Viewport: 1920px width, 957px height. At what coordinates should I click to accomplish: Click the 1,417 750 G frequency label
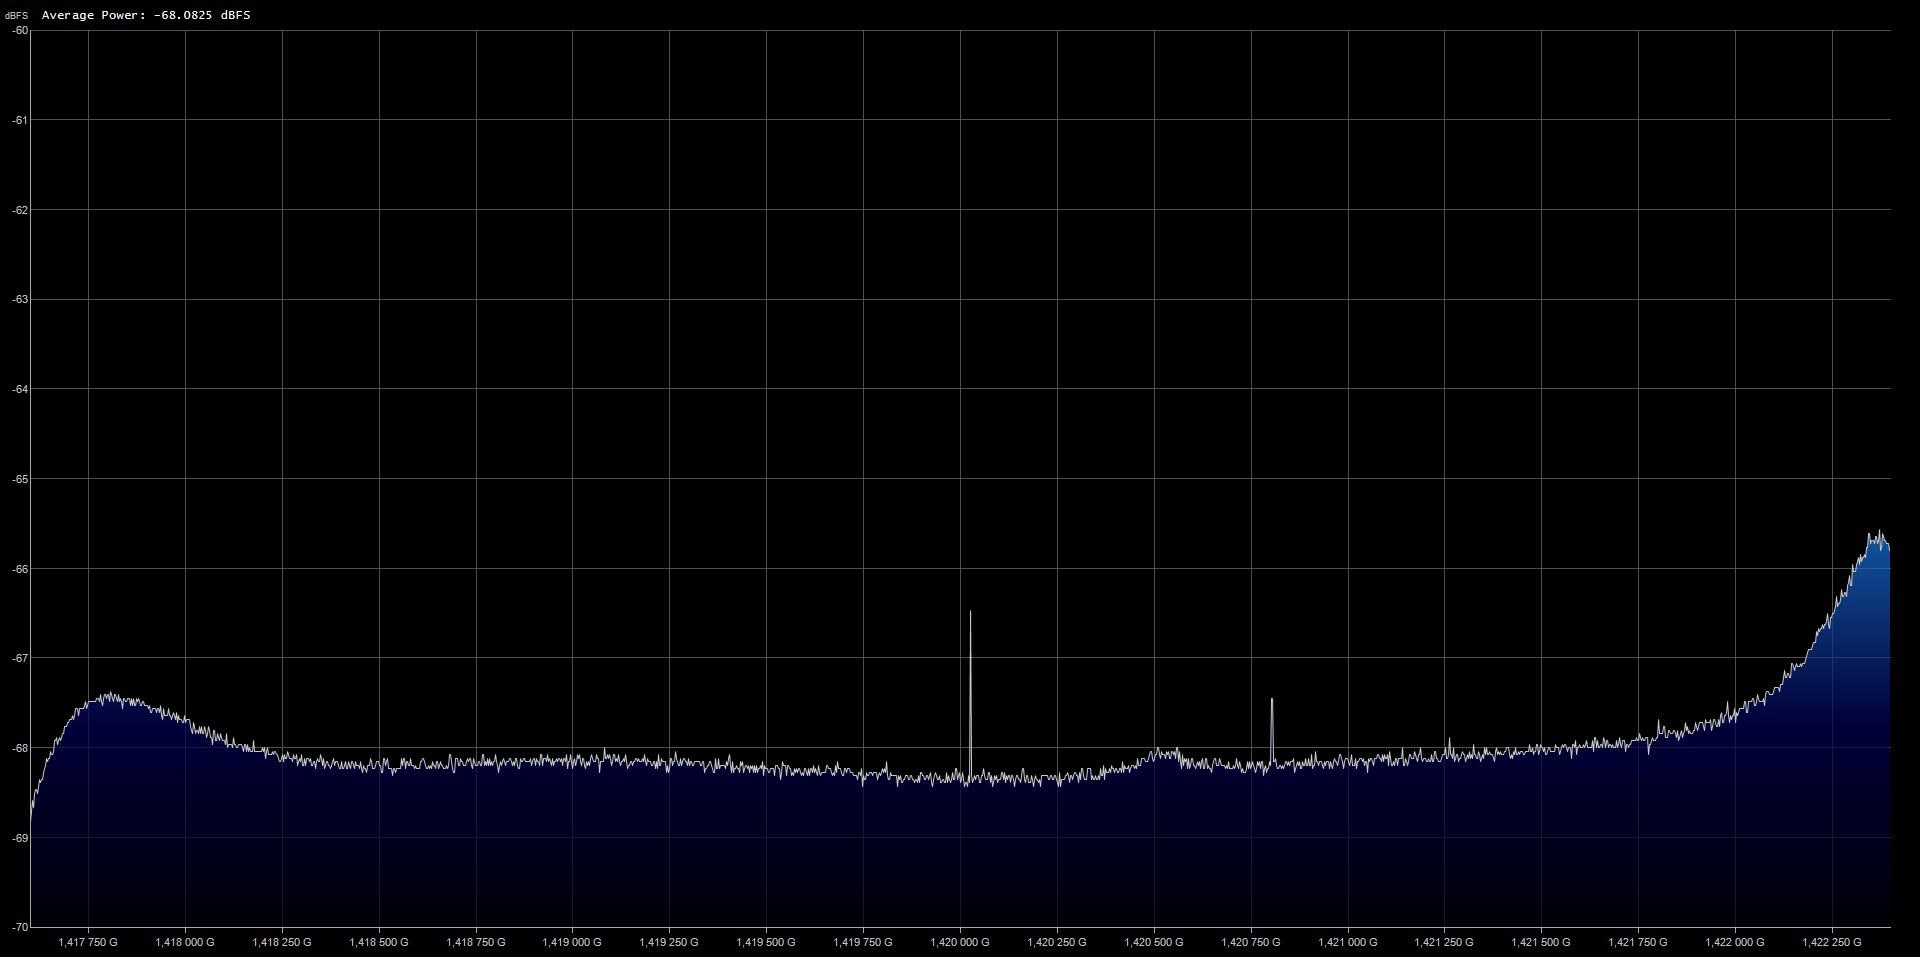click(x=88, y=942)
